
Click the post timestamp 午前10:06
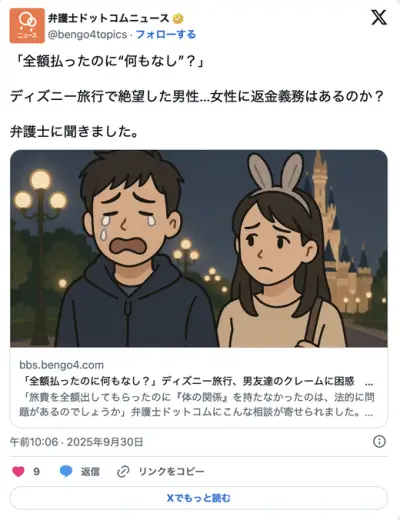coord(34,442)
